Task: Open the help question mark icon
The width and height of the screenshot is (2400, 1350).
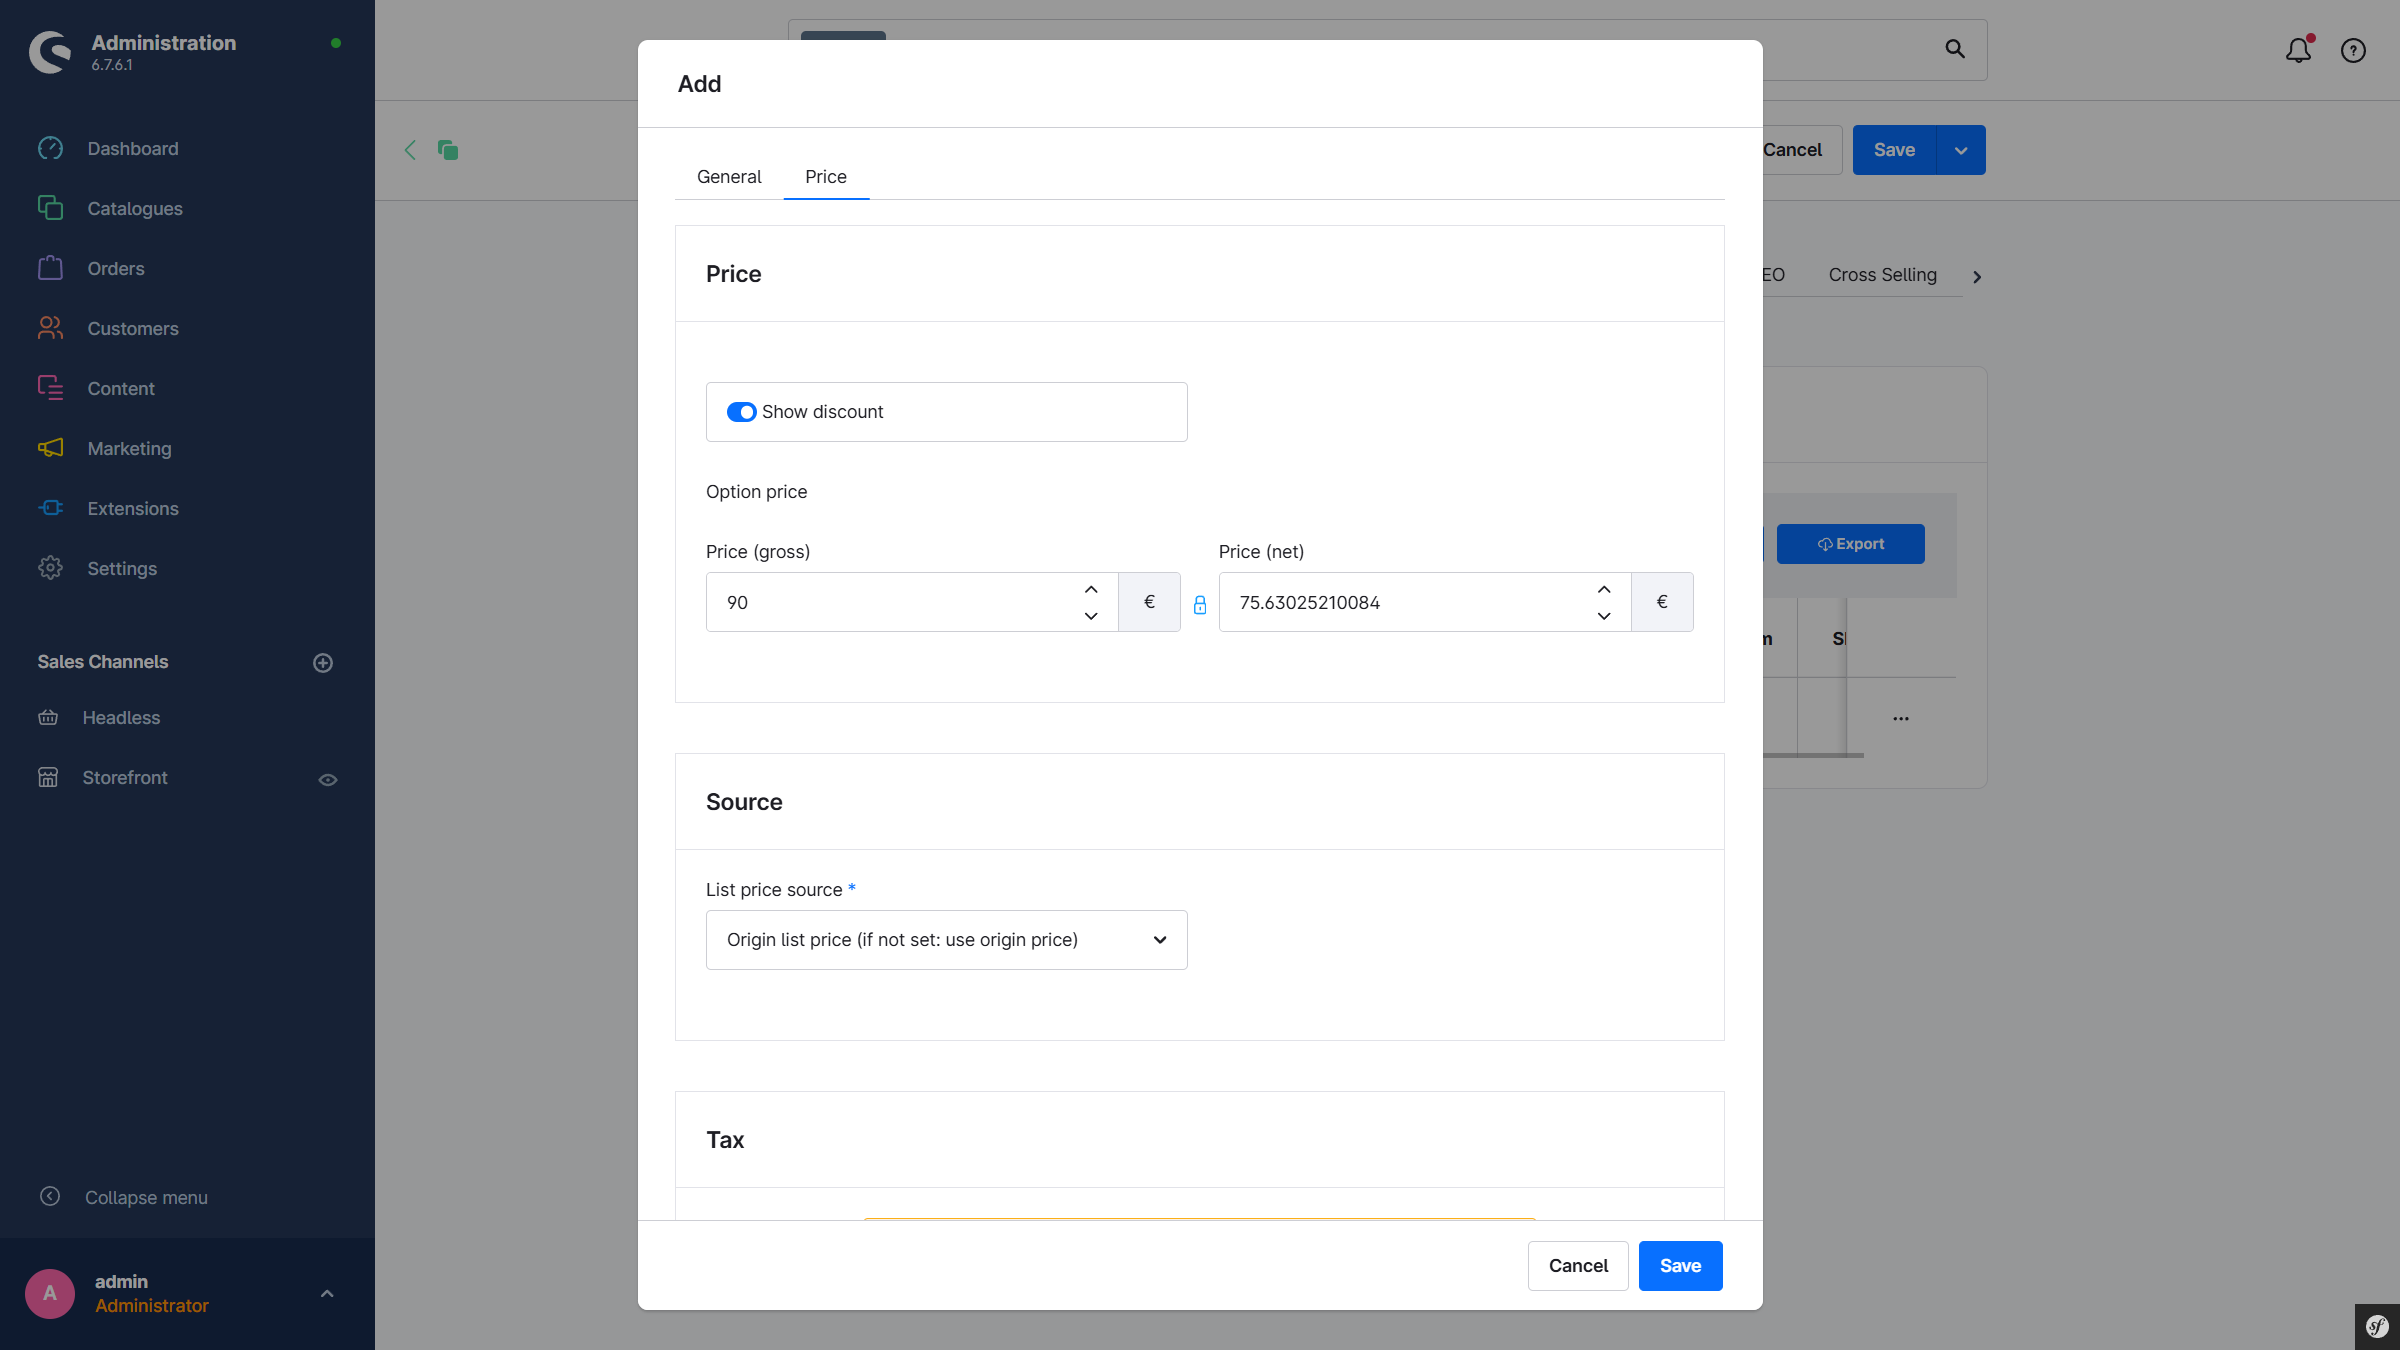Action: [2353, 50]
